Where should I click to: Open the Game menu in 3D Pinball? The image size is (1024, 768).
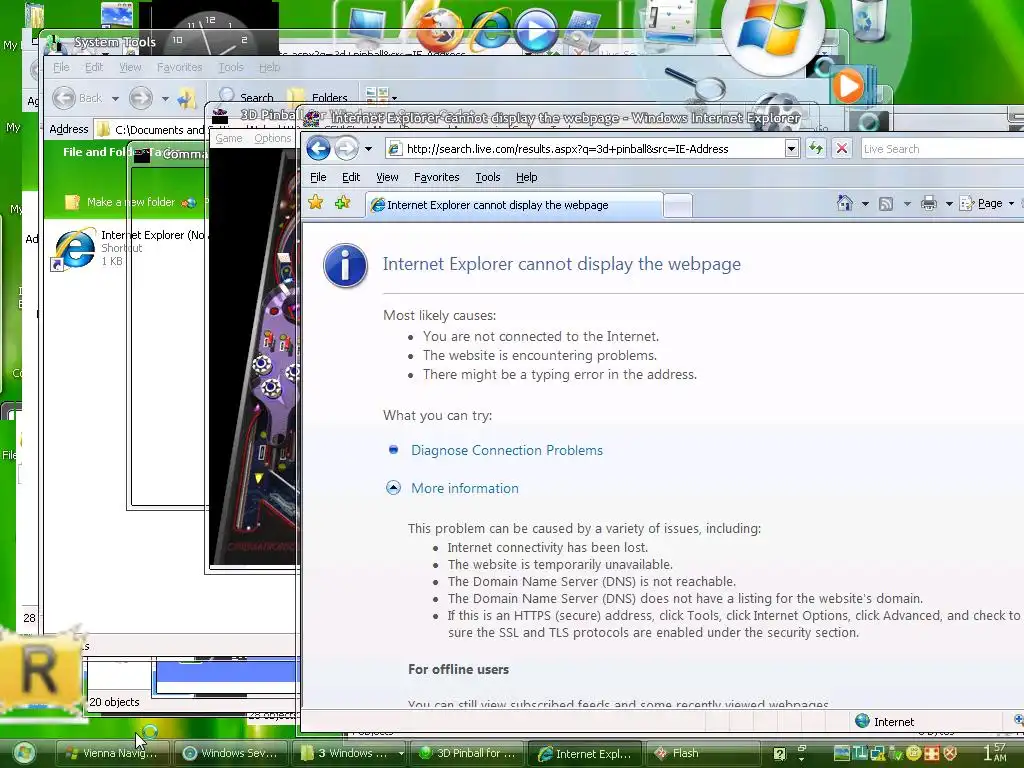click(x=229, y=138)
